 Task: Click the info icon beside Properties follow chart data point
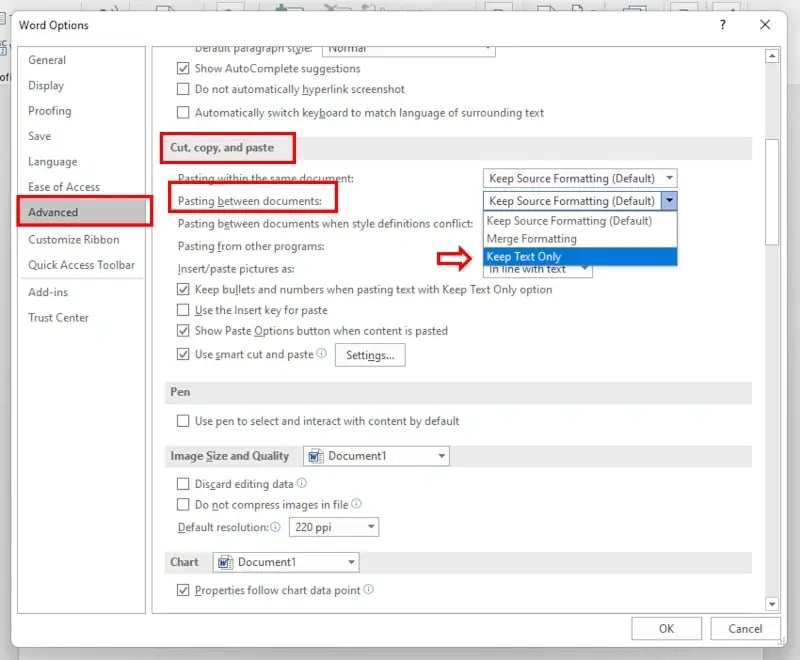369,590
